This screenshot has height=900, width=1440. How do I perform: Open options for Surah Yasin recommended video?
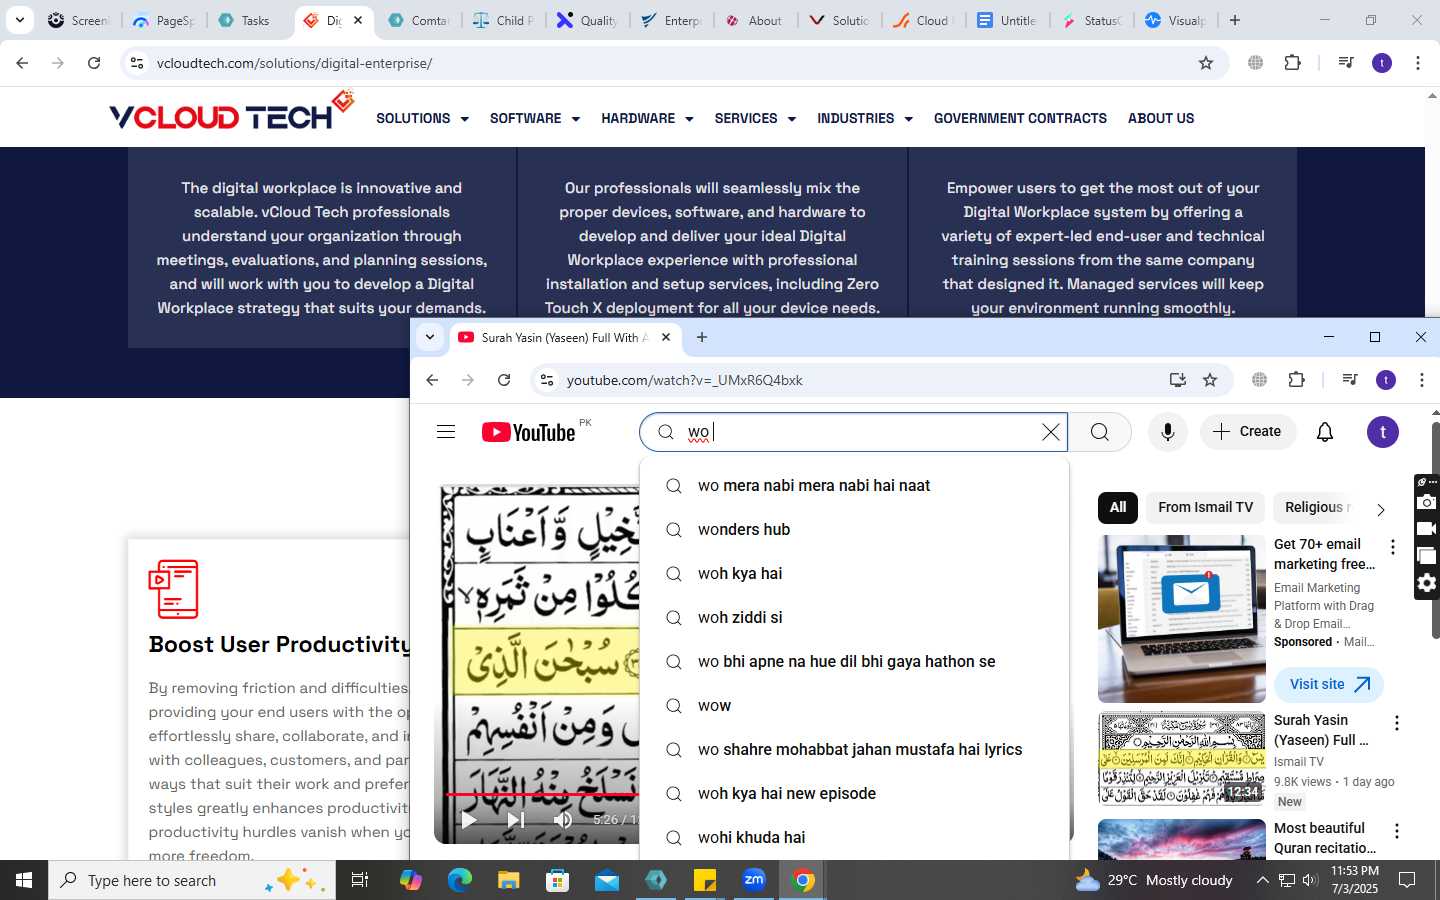pos(1397,723)
